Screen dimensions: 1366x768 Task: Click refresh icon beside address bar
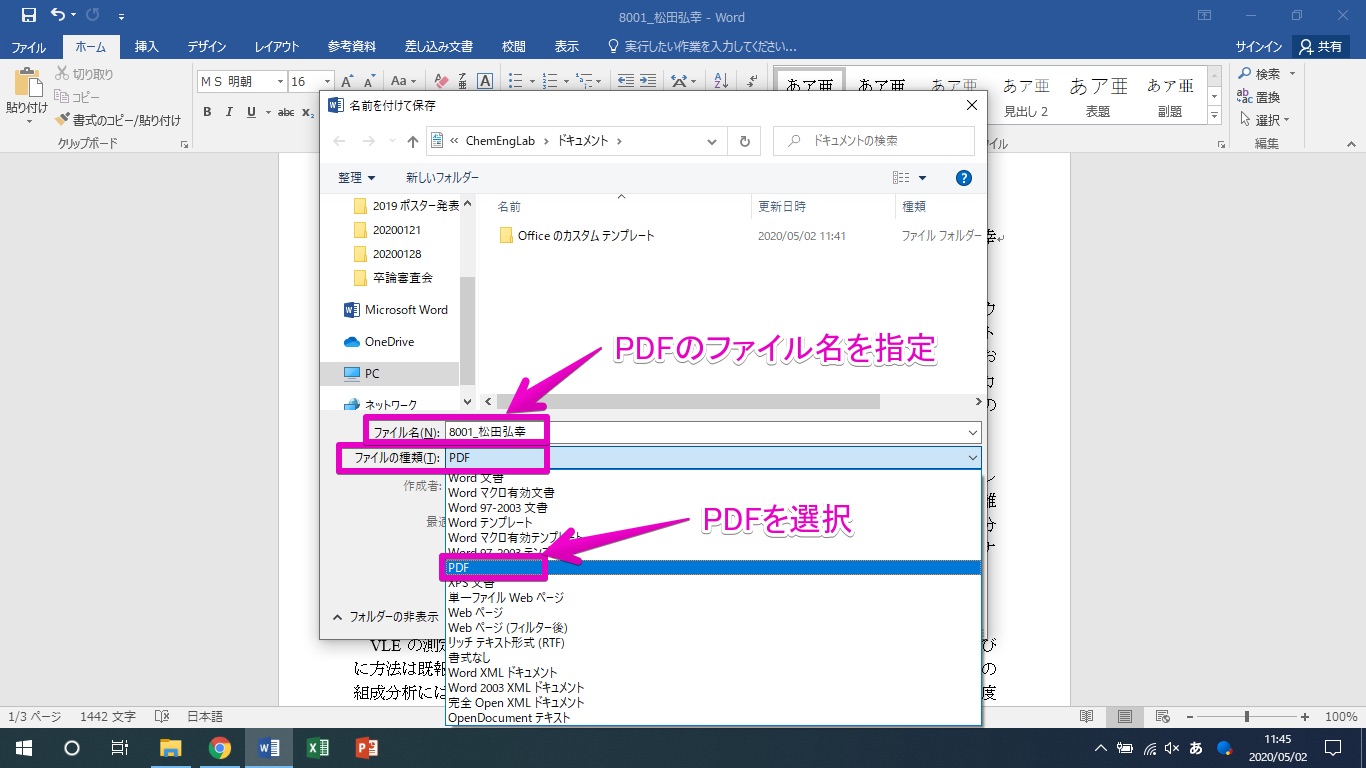[x=744, y=141]
